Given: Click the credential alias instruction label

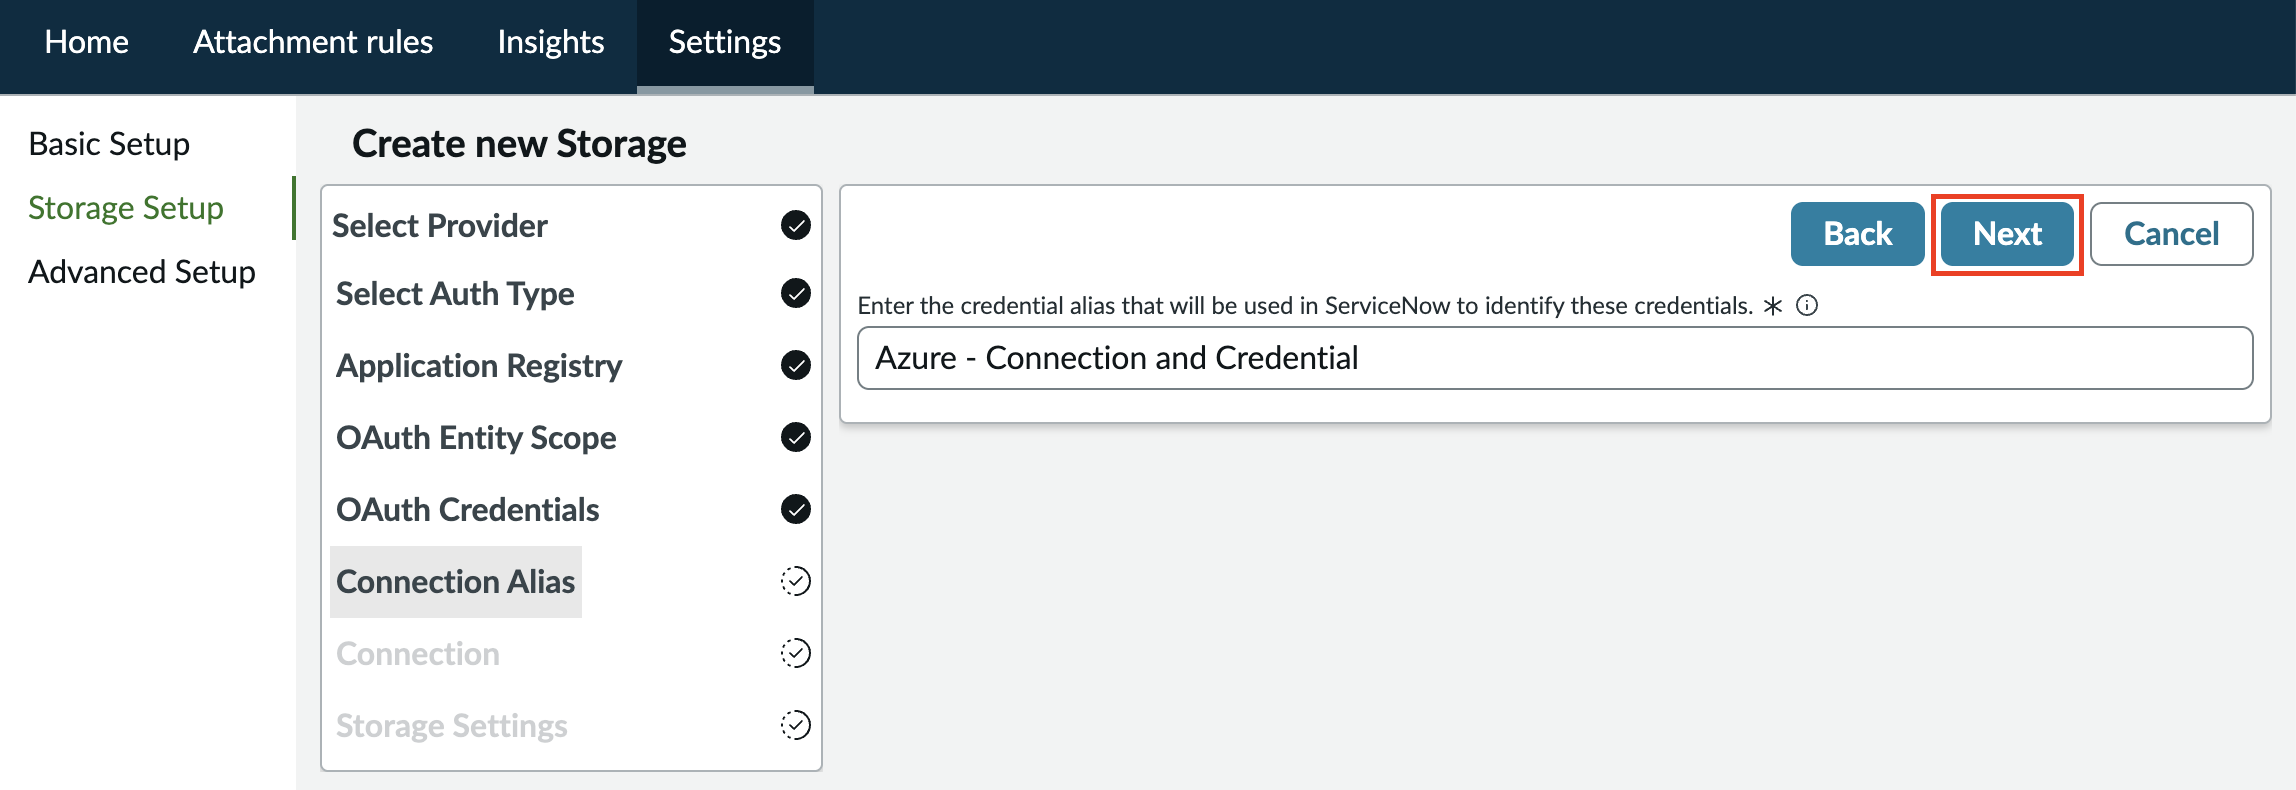Looking at the screenshot, I should [1306, 306].
